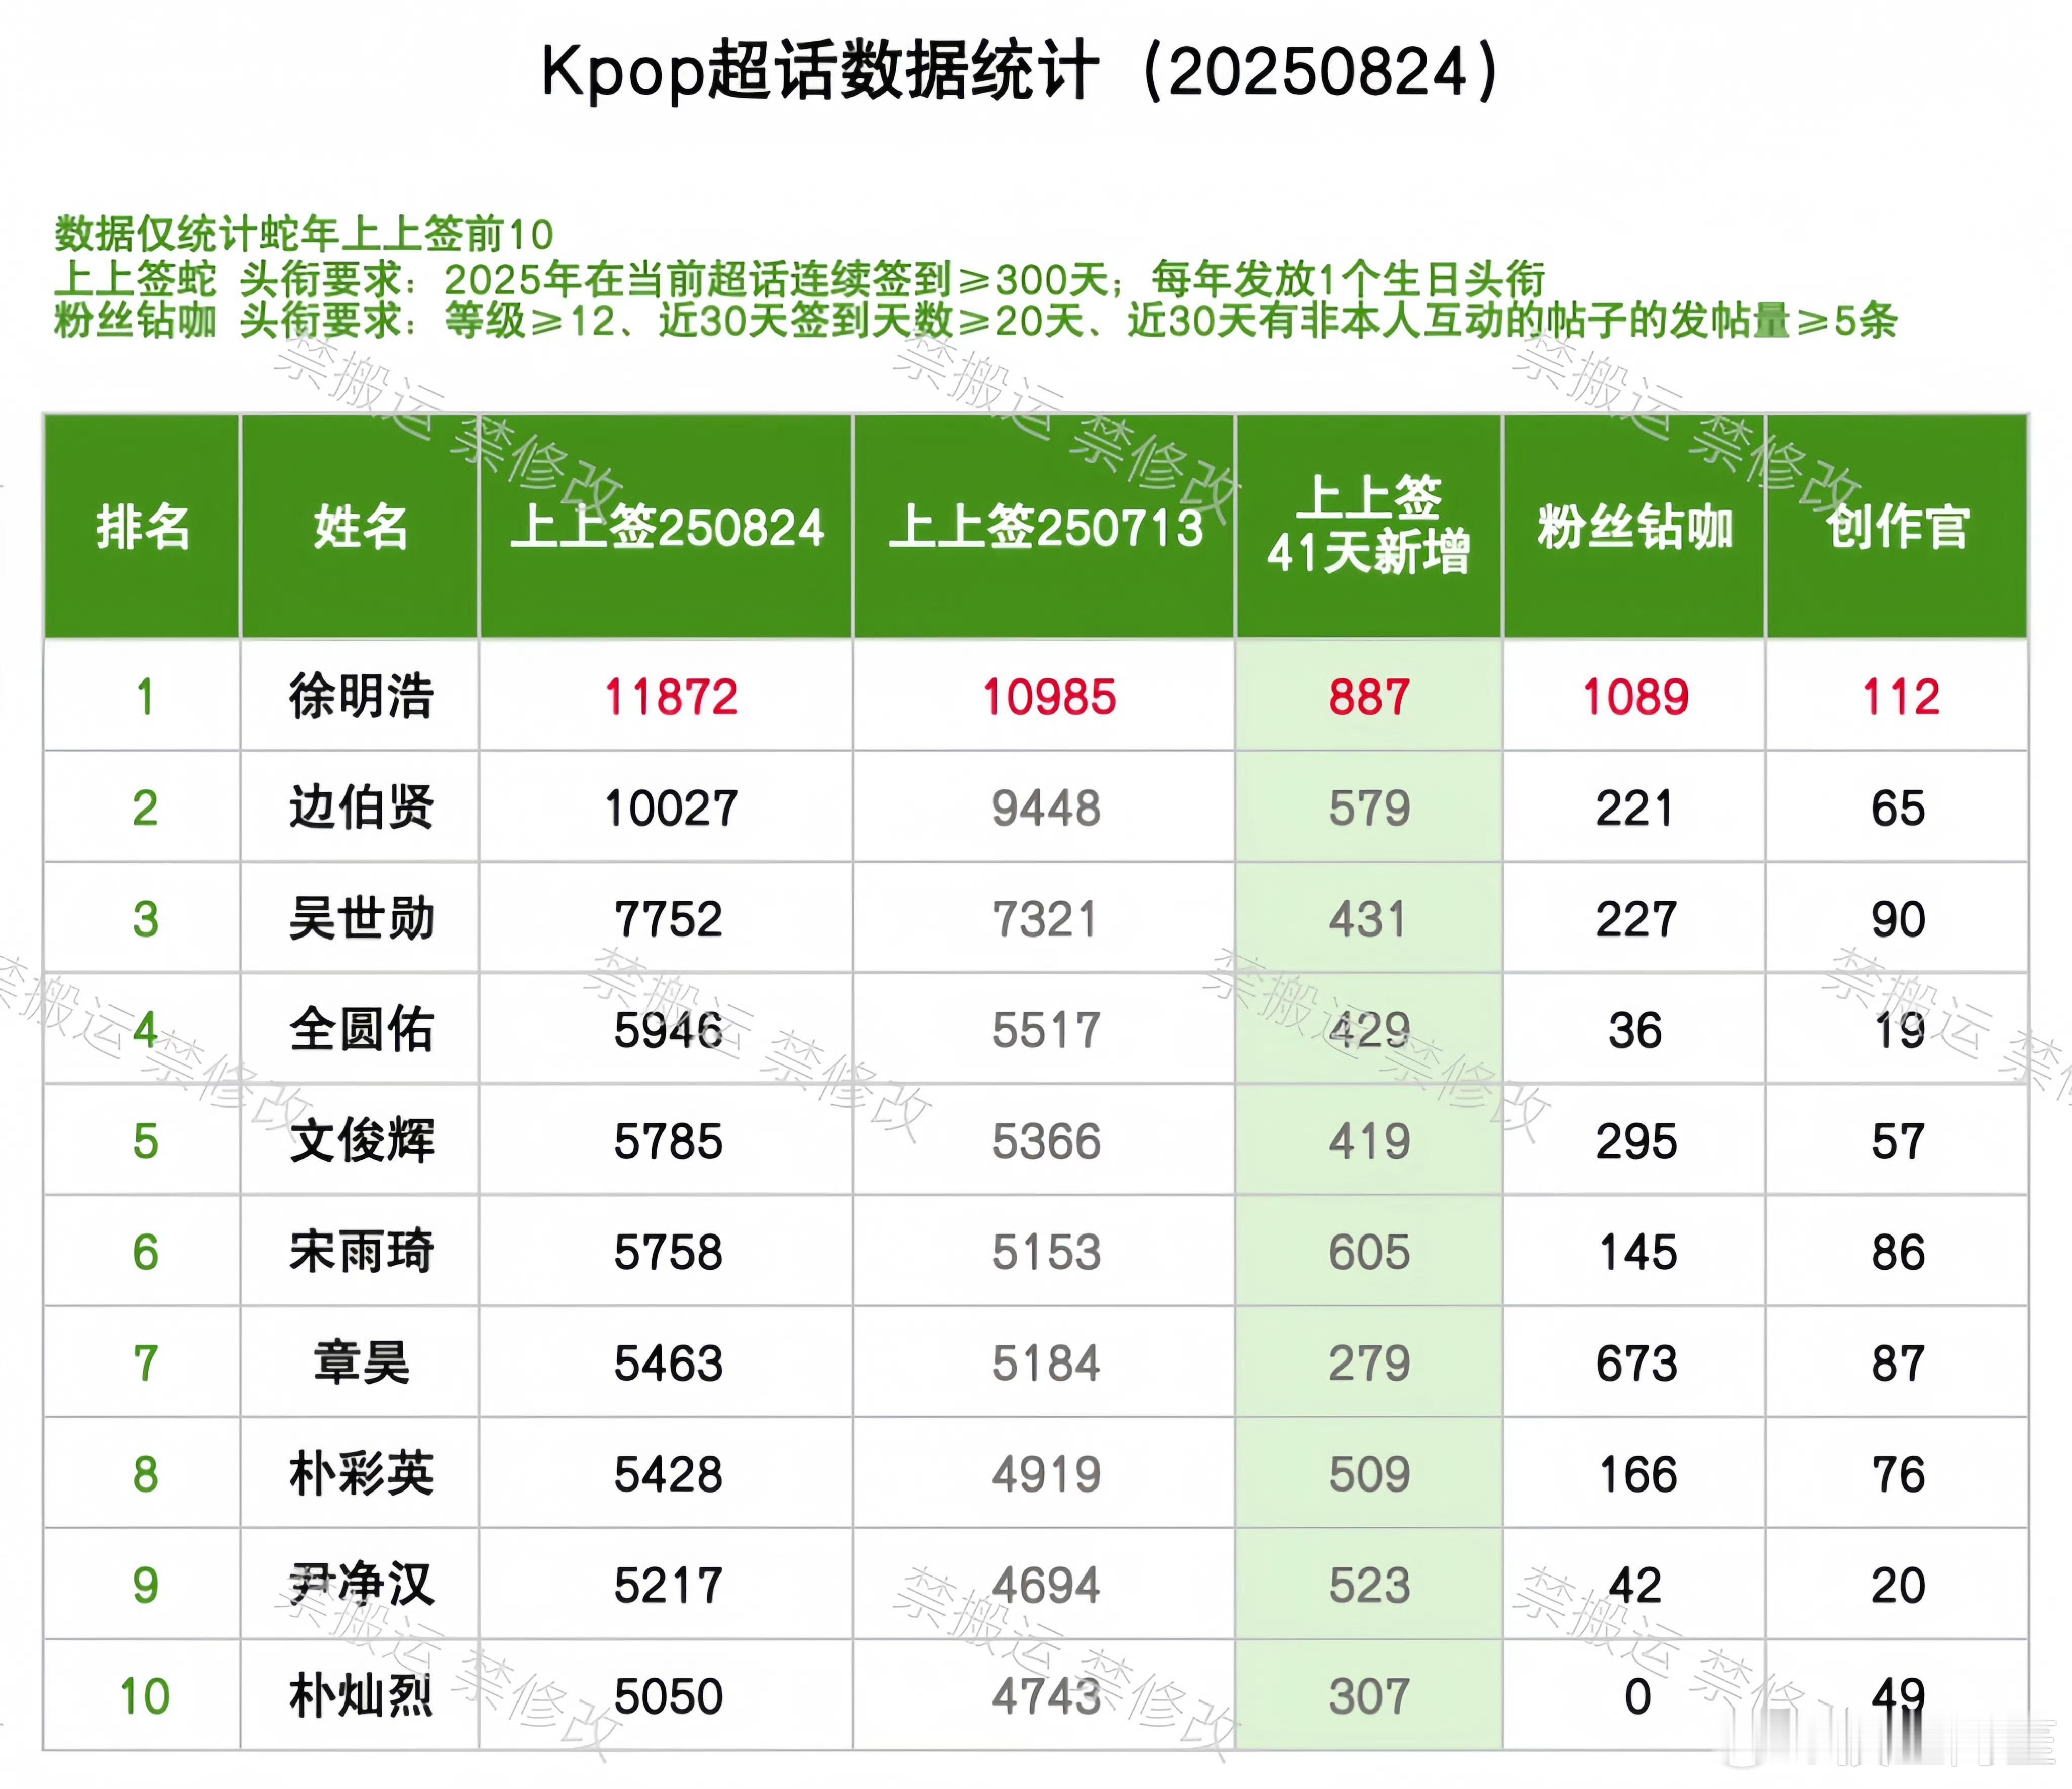Click the green note 数据仅统计蛇年上上签前10

(x=303, y=235)
